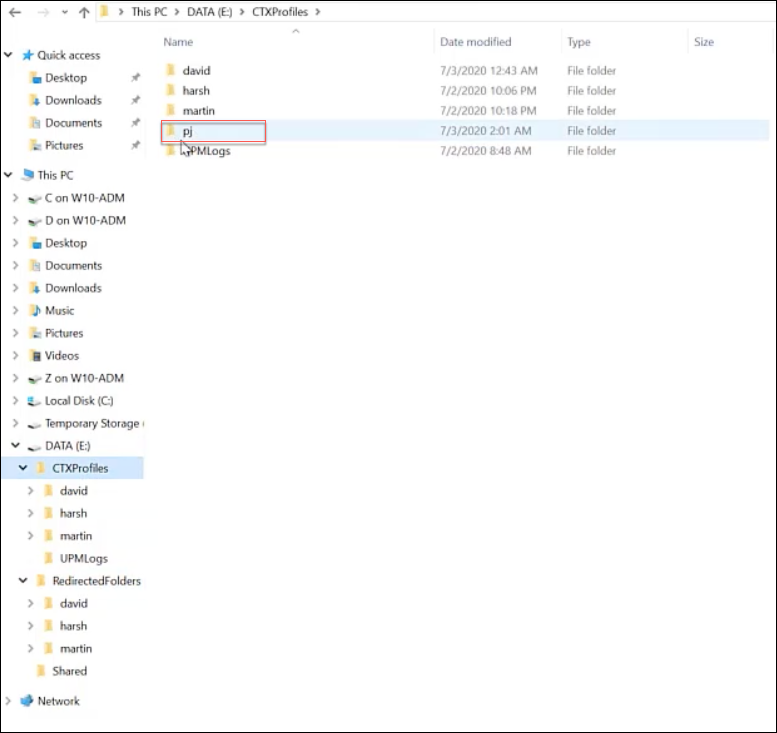Viewport: 777px width, 733px height.
Task: Expand Desktop under This PC
Action: (x=15, y=243)
